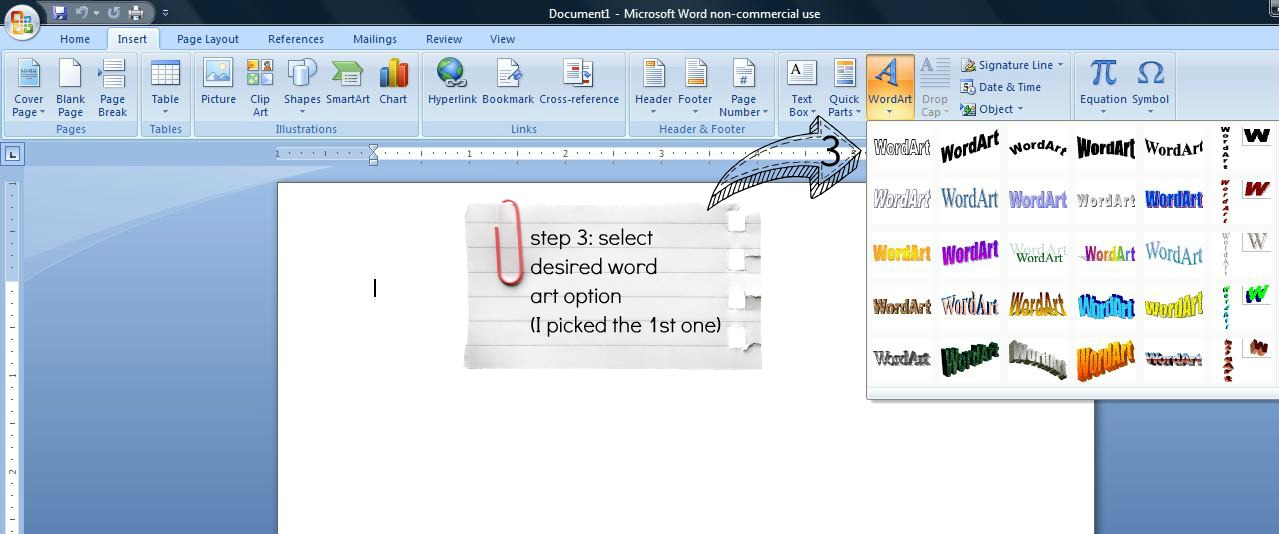Open the SmartArt graphic tool
Screen dimensions: 1279x534
[x=347, y=83]
